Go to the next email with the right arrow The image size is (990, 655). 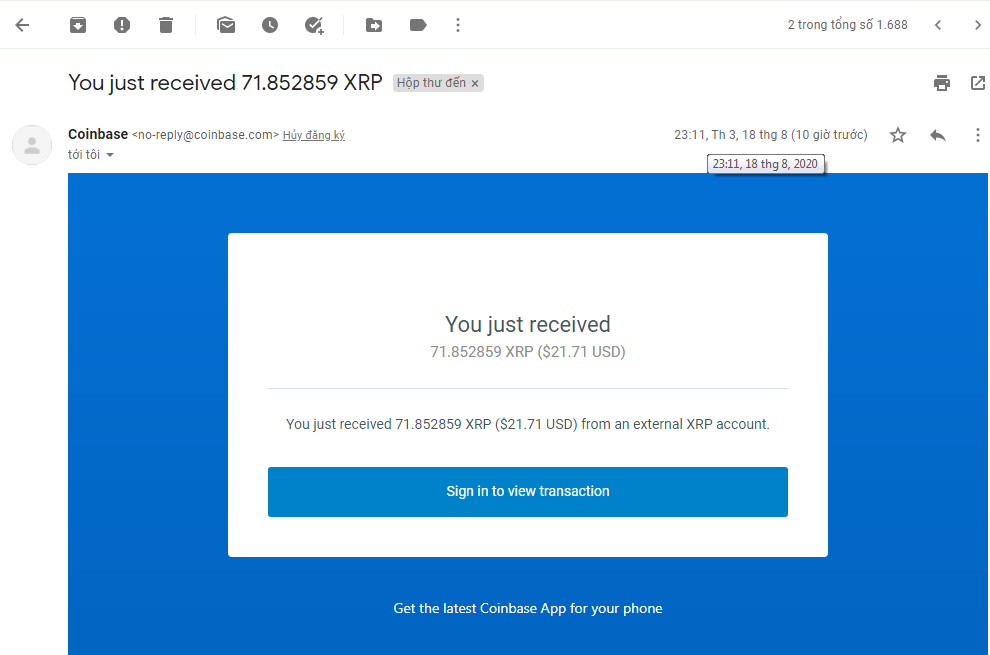pos(977,25)
